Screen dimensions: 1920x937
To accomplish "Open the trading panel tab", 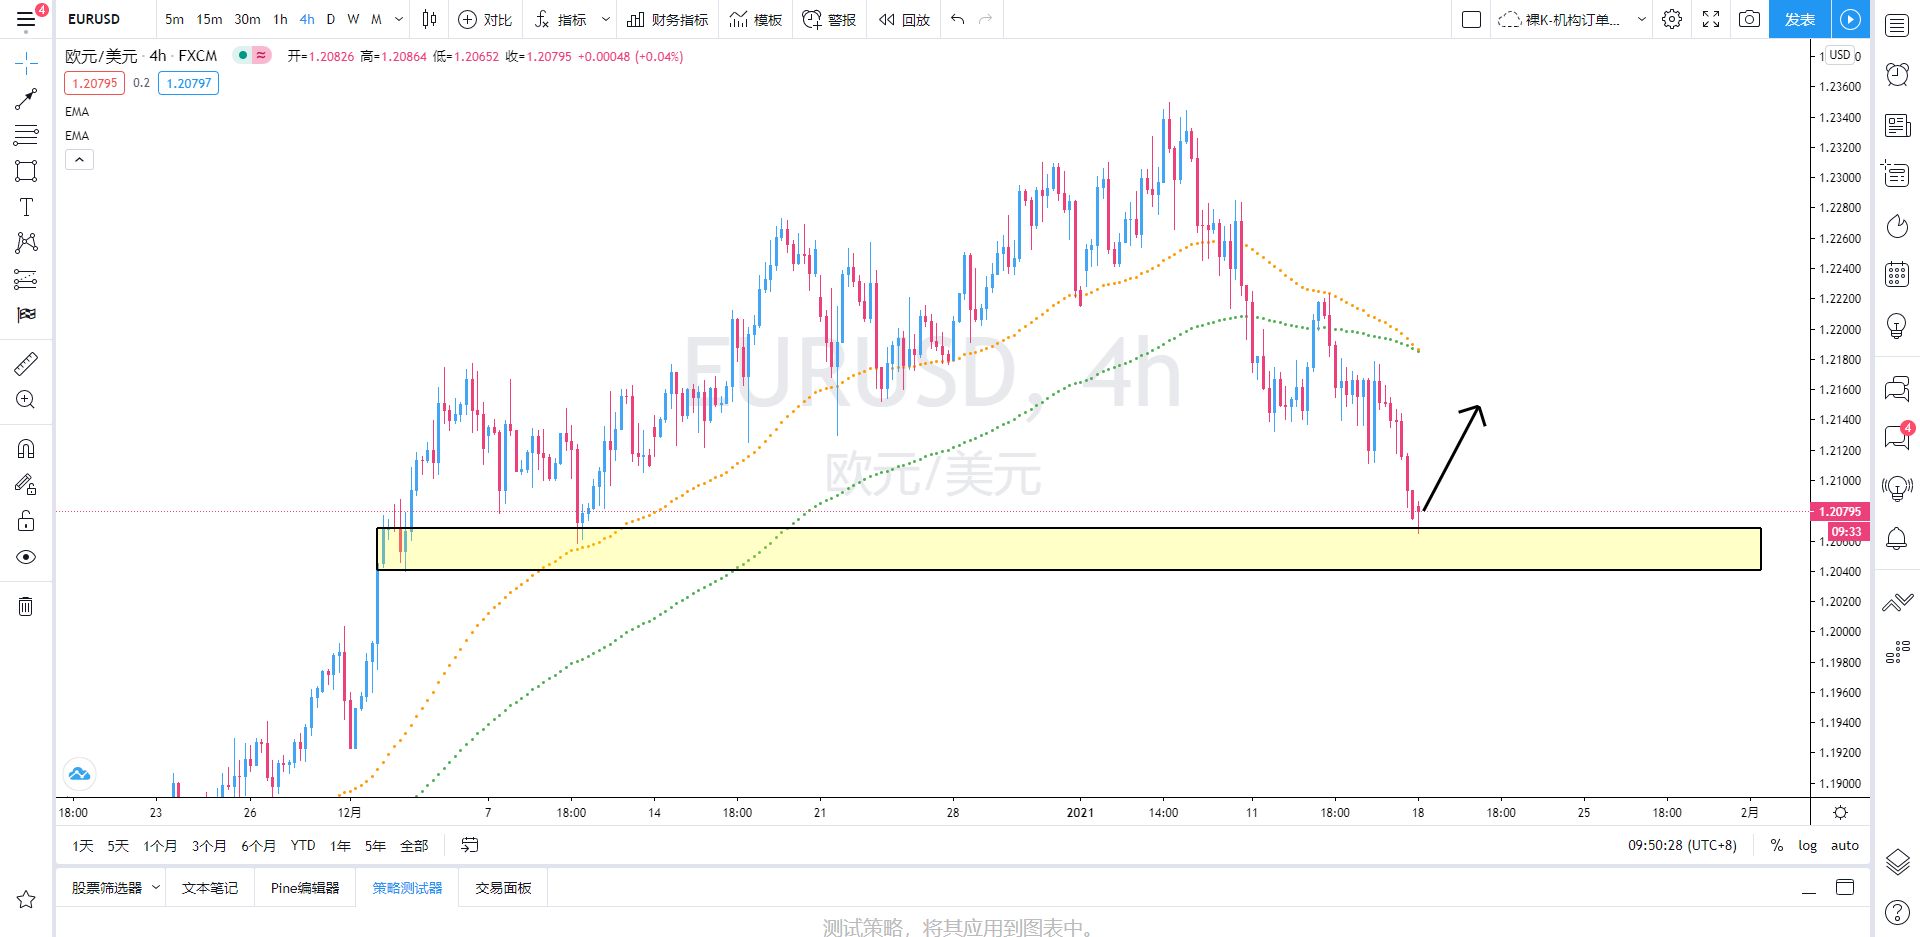I will tap(503, 888).
